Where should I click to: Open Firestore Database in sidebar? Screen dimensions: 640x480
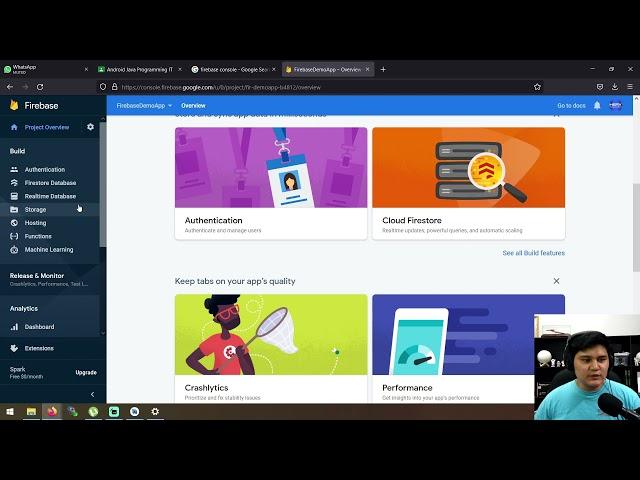click(50, 183)
